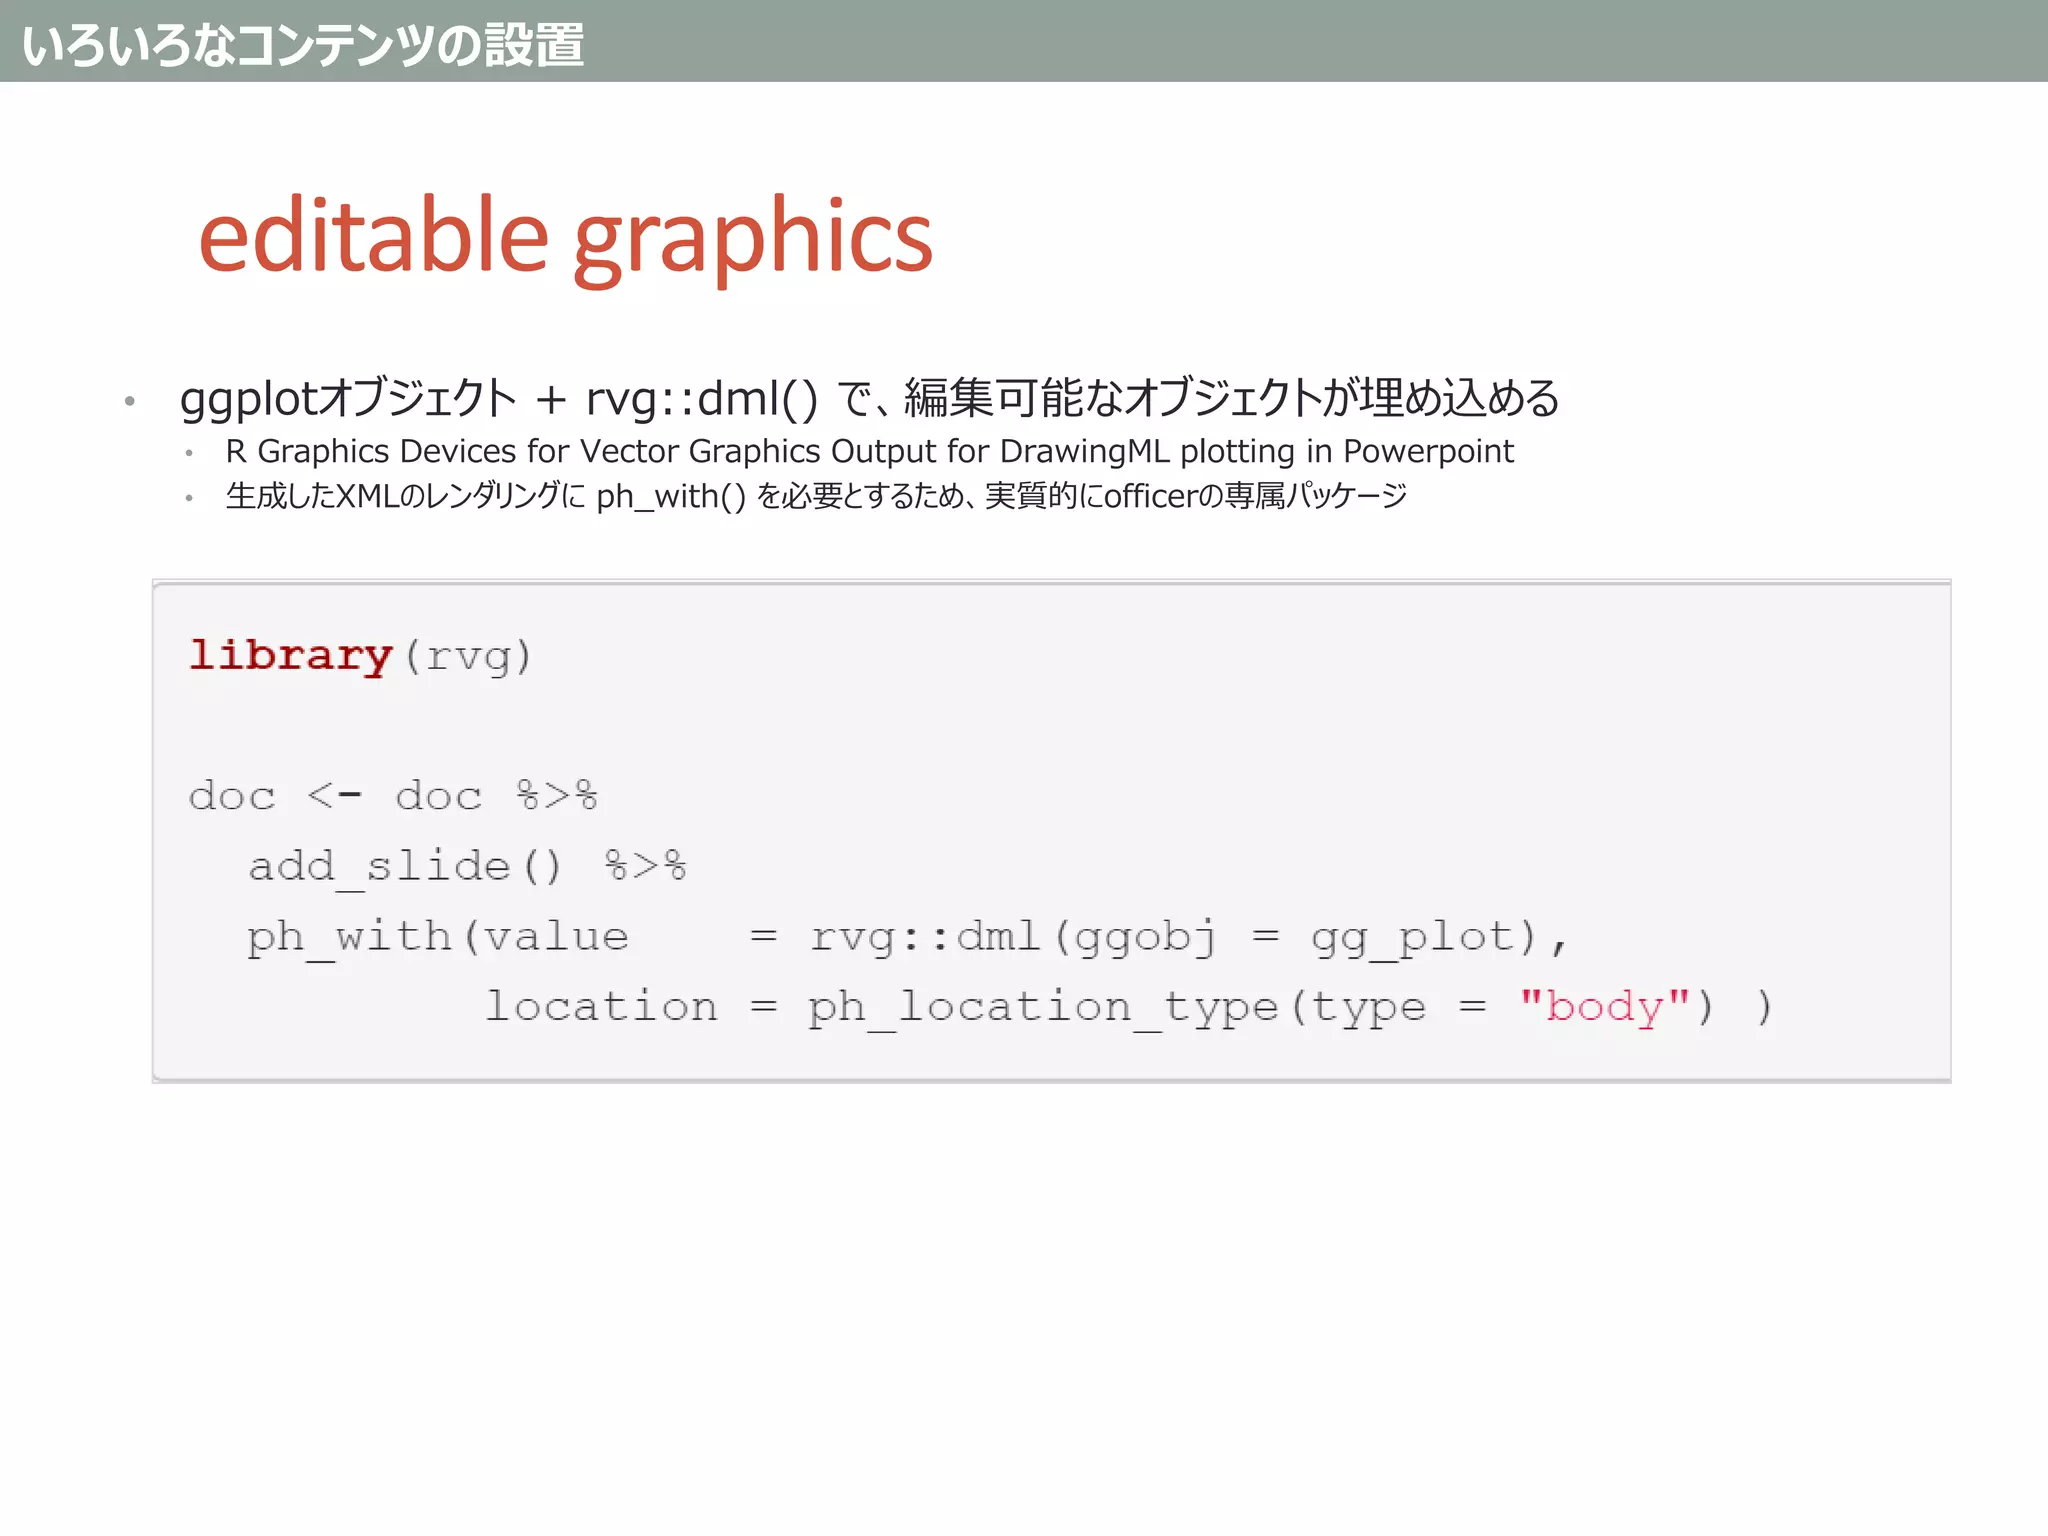Click 'rvg::dml(ggobj = gg_plot),' code
Screen dimensions: 2048x1536
coord(1187,937)
